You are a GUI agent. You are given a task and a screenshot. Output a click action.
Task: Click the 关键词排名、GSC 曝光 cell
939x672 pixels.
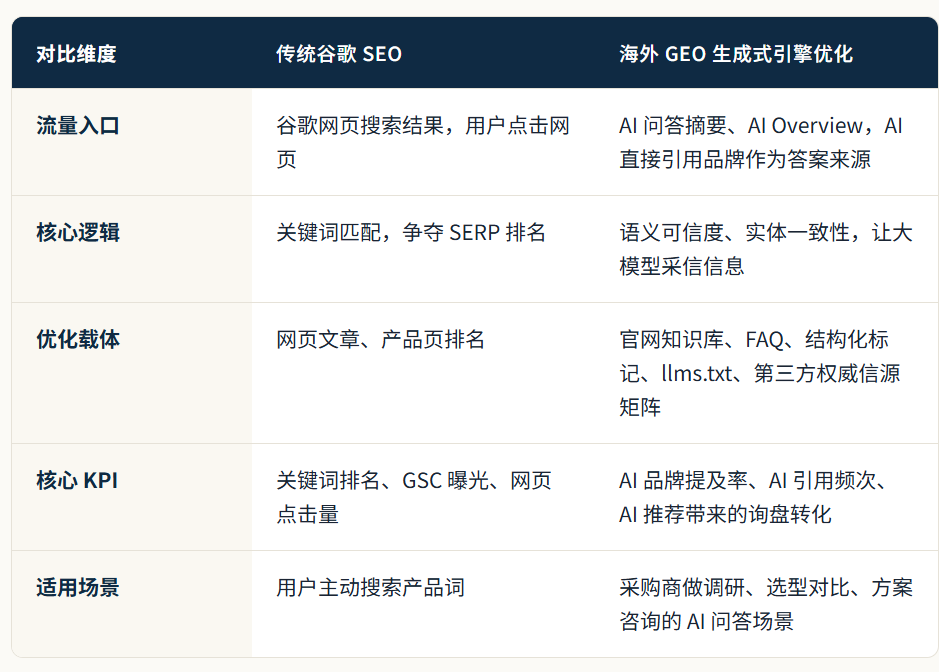413,497
